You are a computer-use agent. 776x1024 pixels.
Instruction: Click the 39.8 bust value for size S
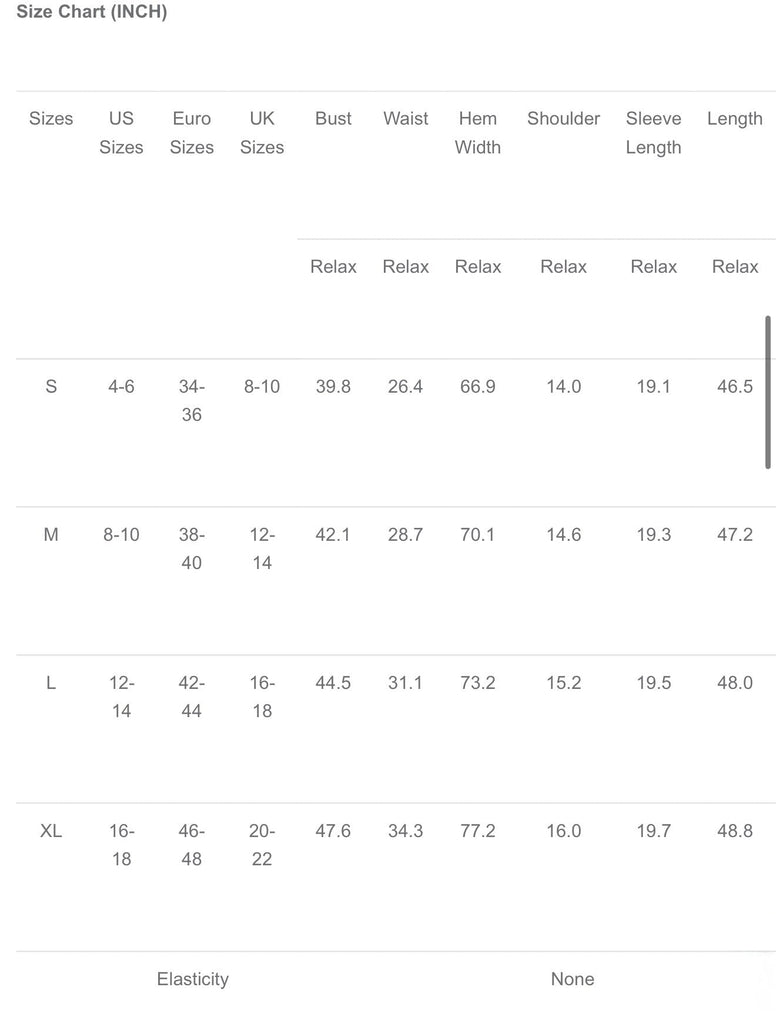click(333, 387)
